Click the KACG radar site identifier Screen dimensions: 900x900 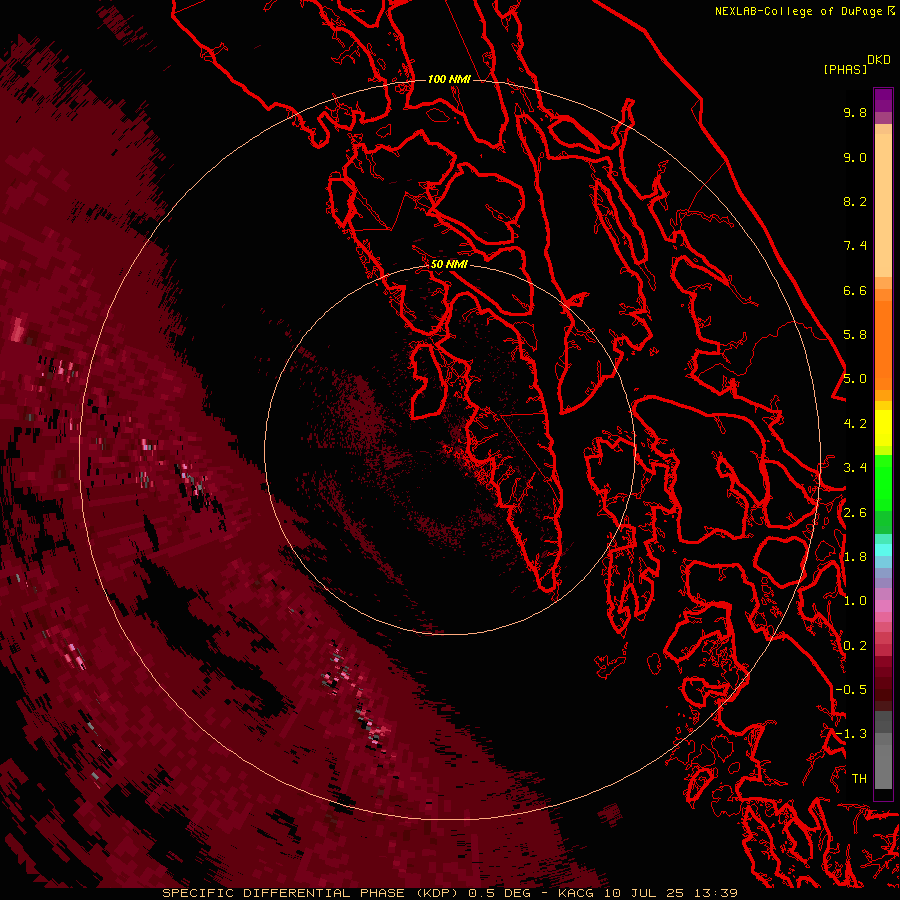click(577, 893)
